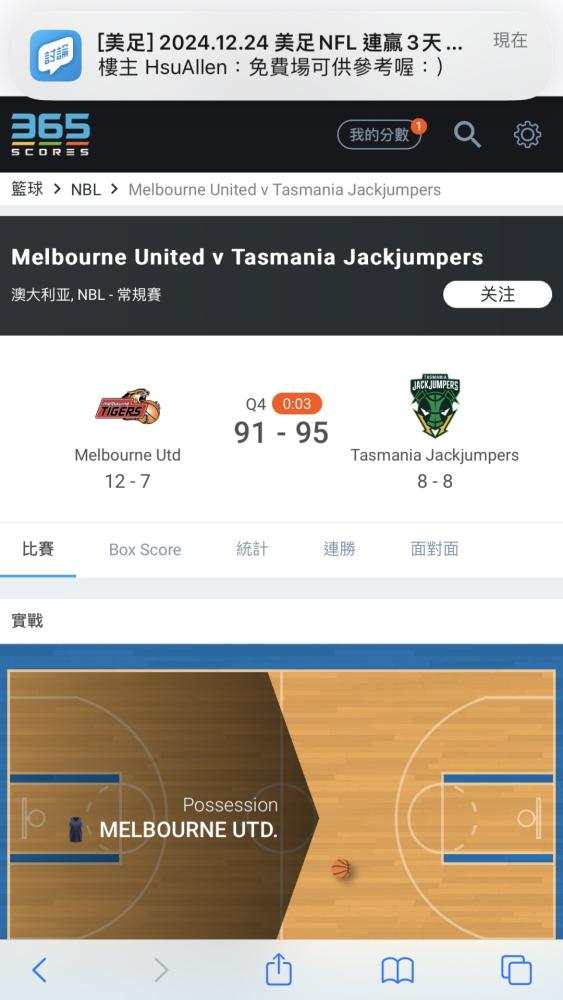The width and height of the screenshot is (563, 1000).
Task: Tap the Melbourne Tigers team logo
Action: click(128, 407)
